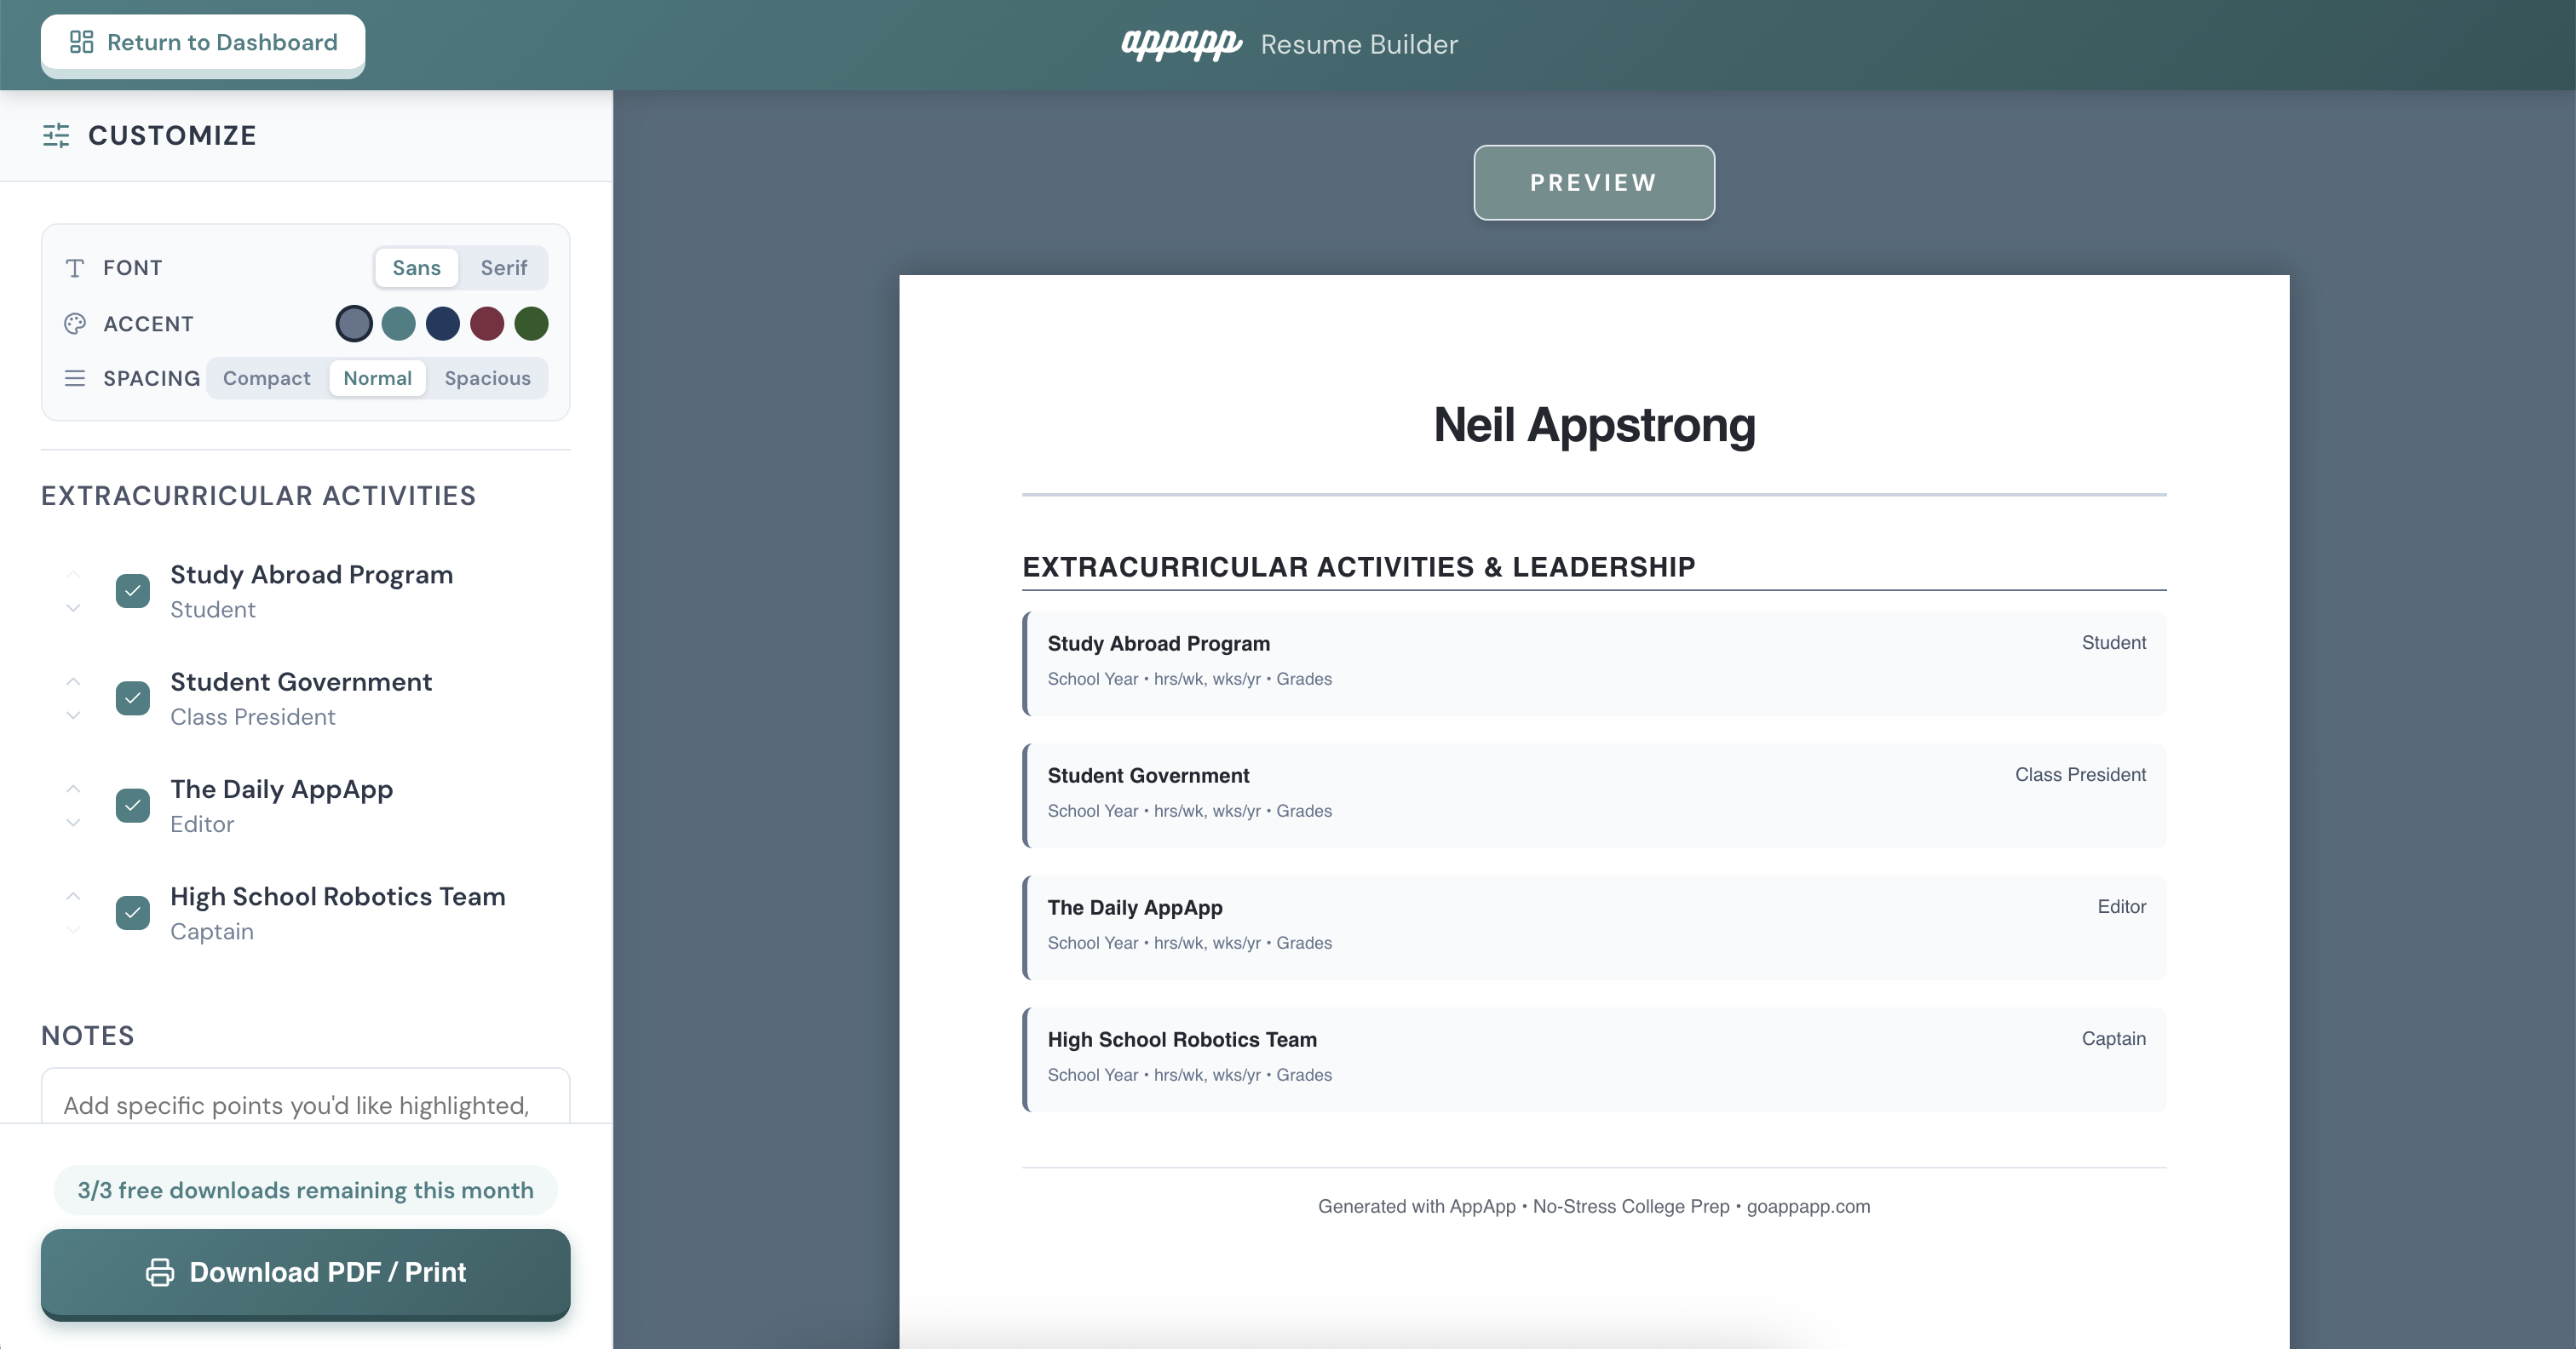Uncheck Study Abroad Program activity
Viewport: 2576px width, 1349px height.
[x=133, y=591]
